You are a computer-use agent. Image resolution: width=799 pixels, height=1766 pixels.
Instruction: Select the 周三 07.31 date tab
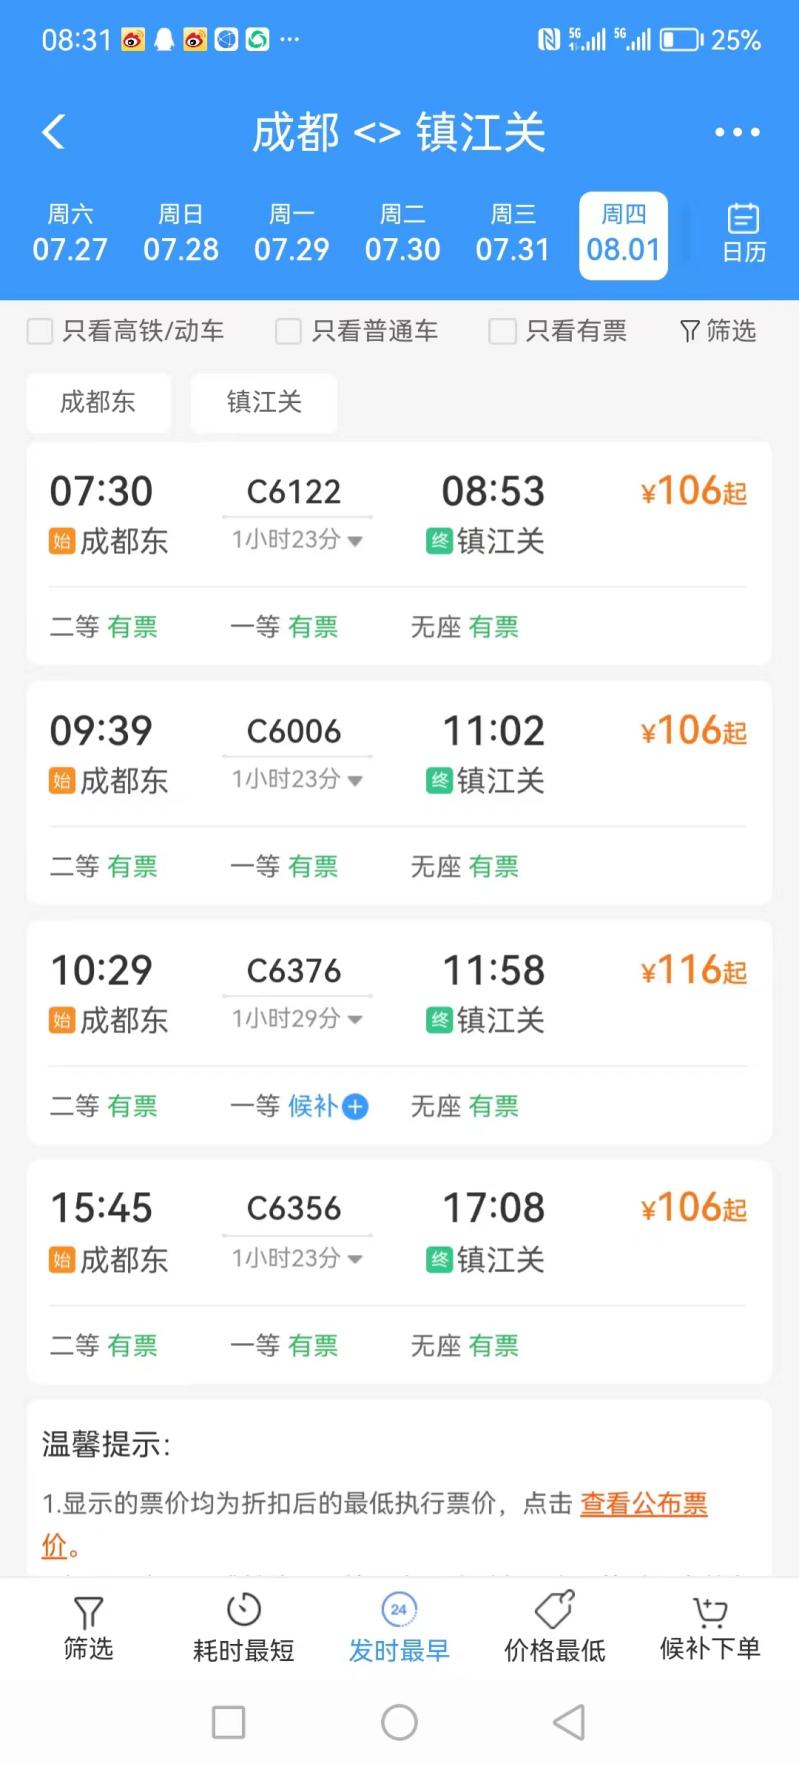[x=513, y=233]
